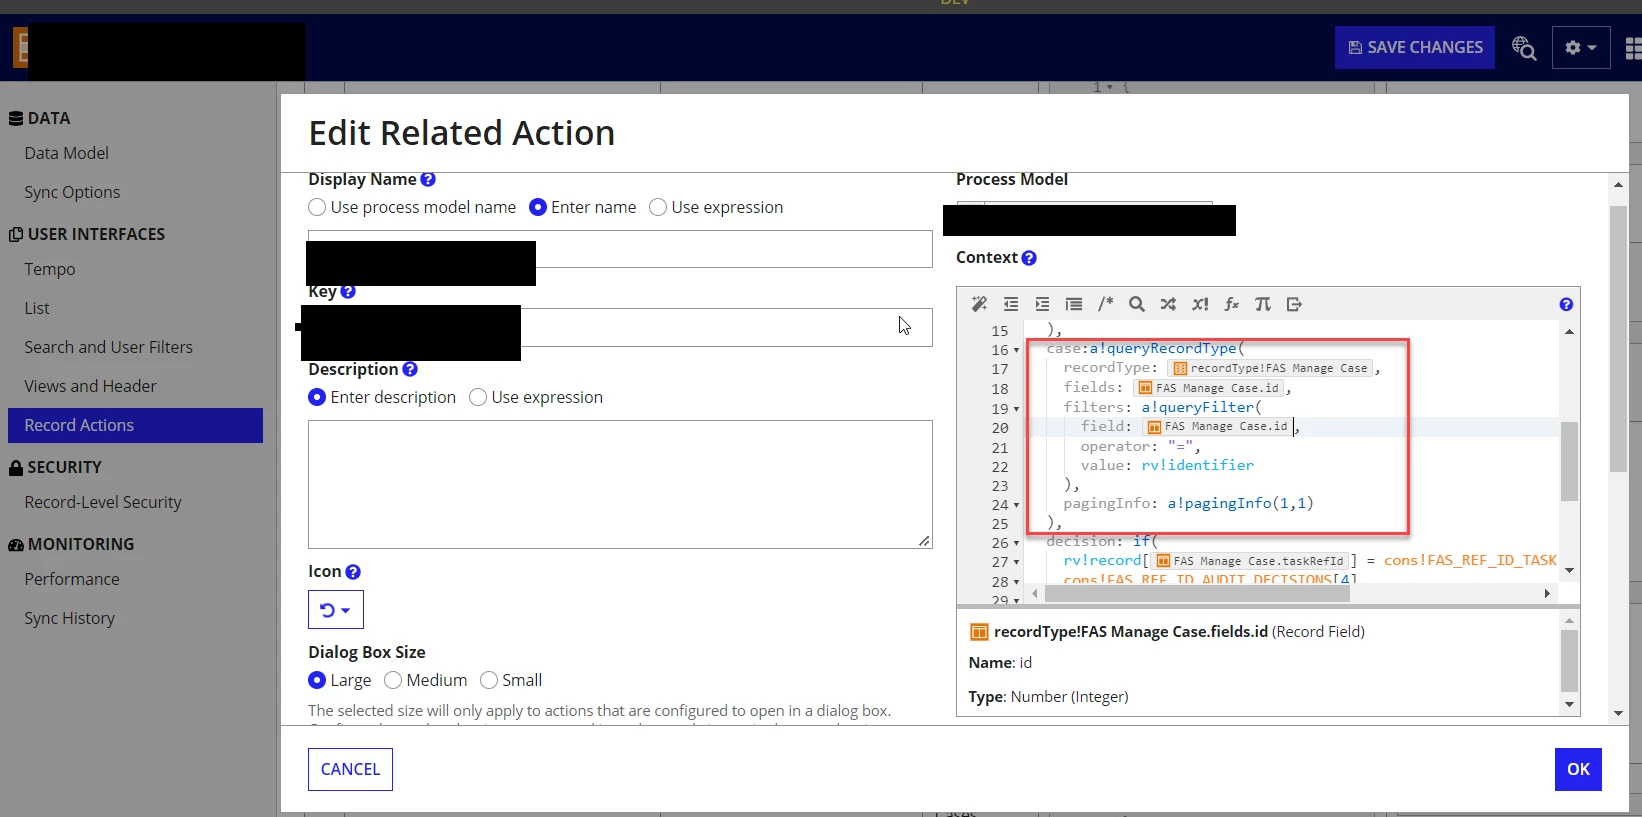Viewport: 1642px width, 817px height.
Task: Open Tempo under User Interfaces
Action: point(50,269)
